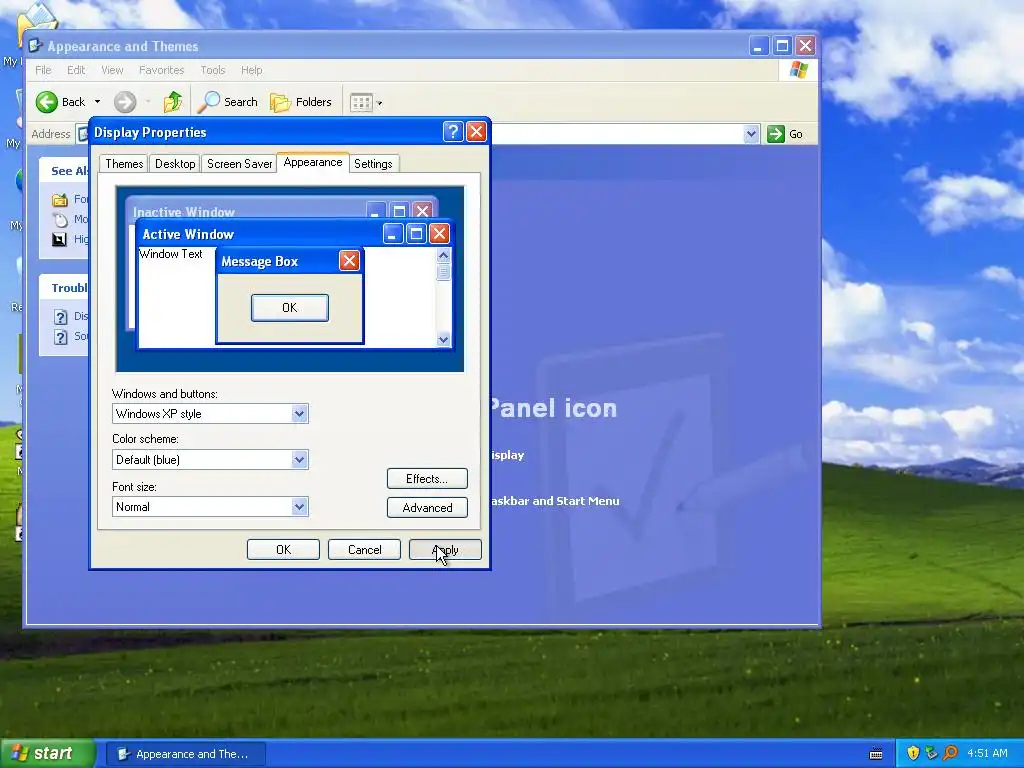Click the Apply button
The height and width of the screenshot is (768, 1024).
[x=445, y=550]
